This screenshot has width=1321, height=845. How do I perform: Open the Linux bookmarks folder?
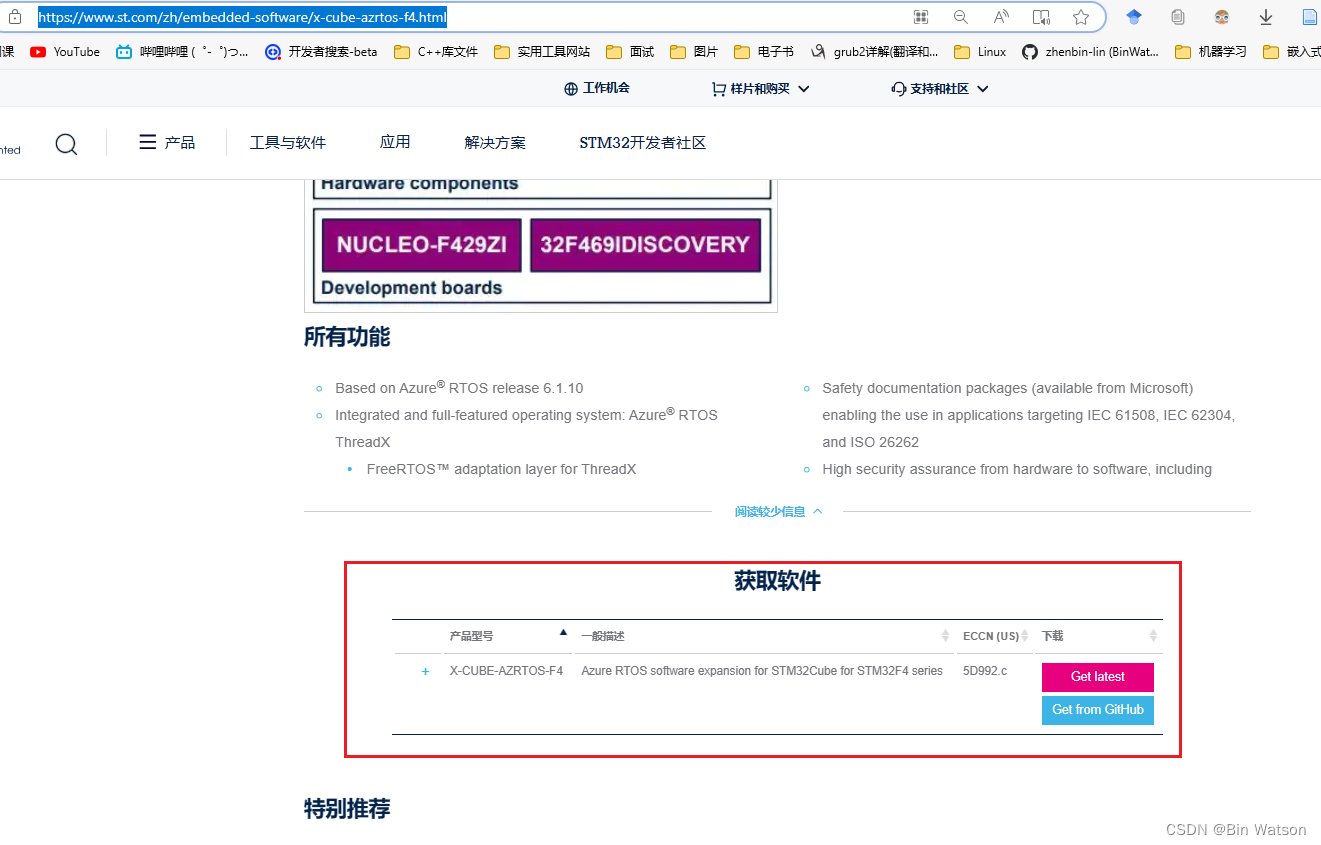coord(980,52)
